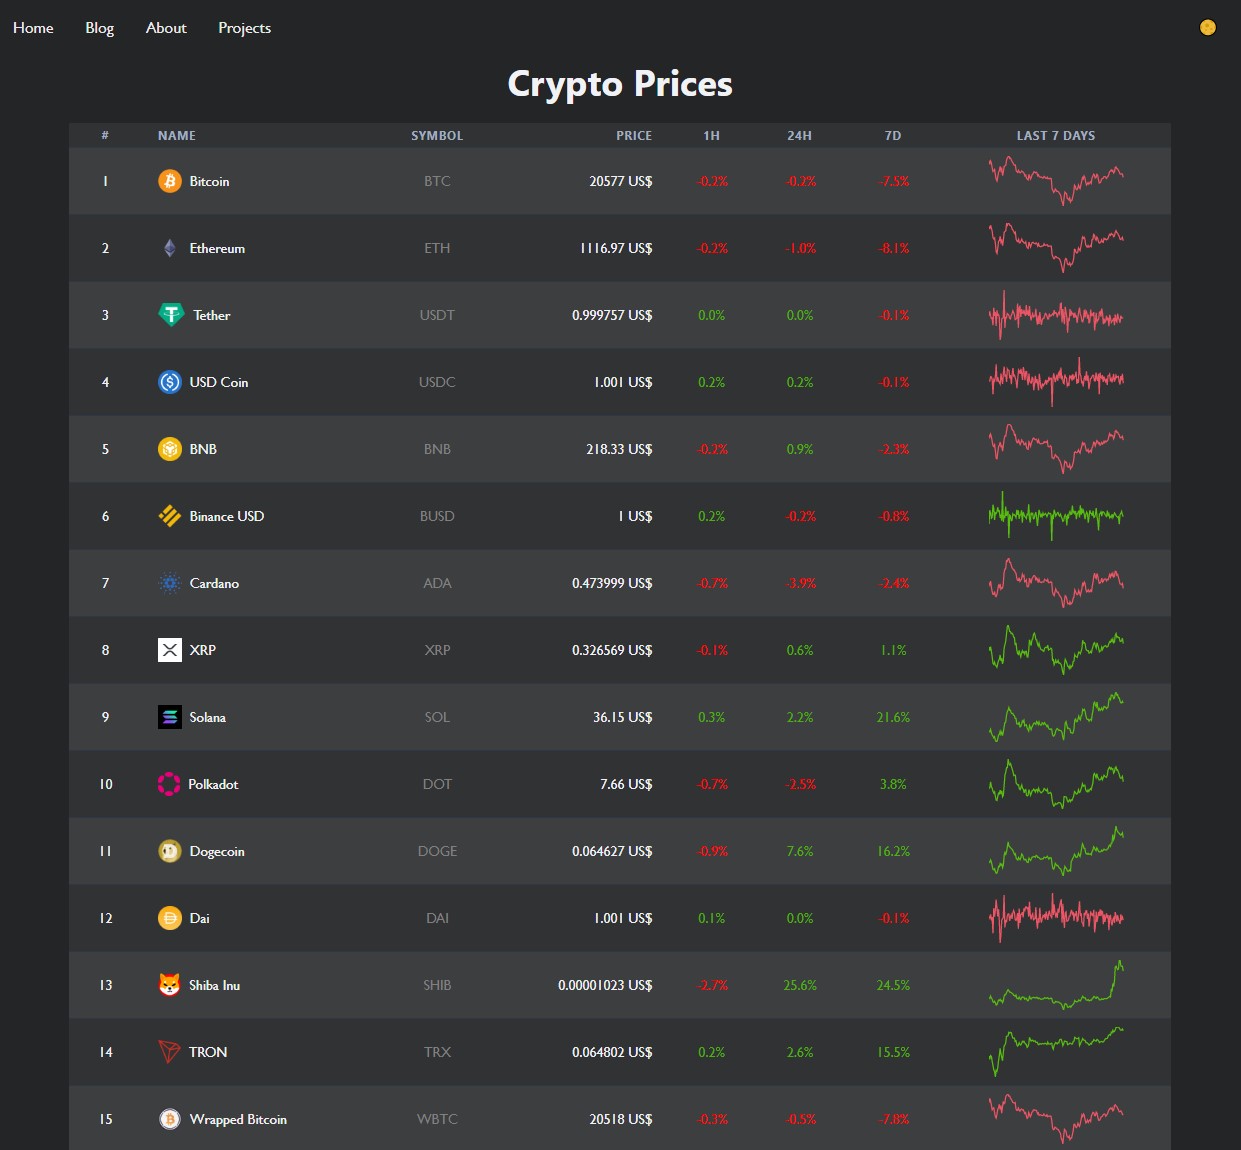1241x1150 pixels.
Task: Click the BUSD symbol cell
Action: (437, 516)
